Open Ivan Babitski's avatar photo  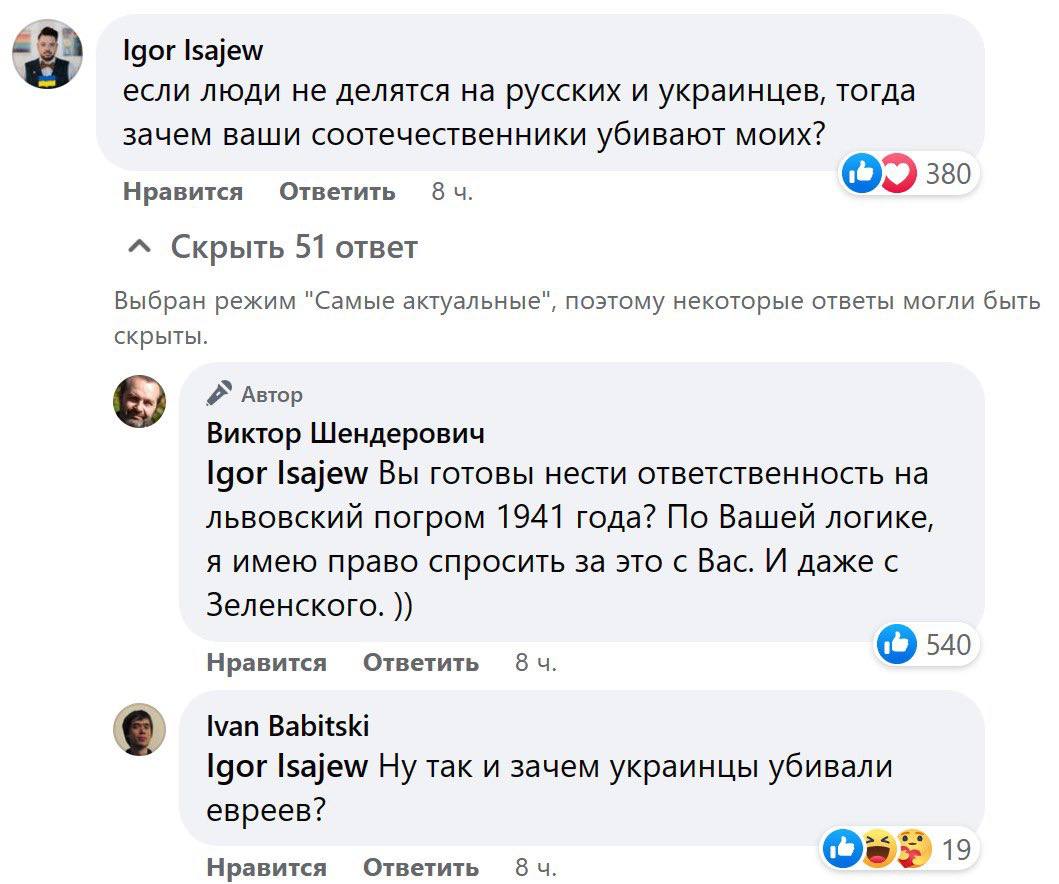click(x=139, y=728)
